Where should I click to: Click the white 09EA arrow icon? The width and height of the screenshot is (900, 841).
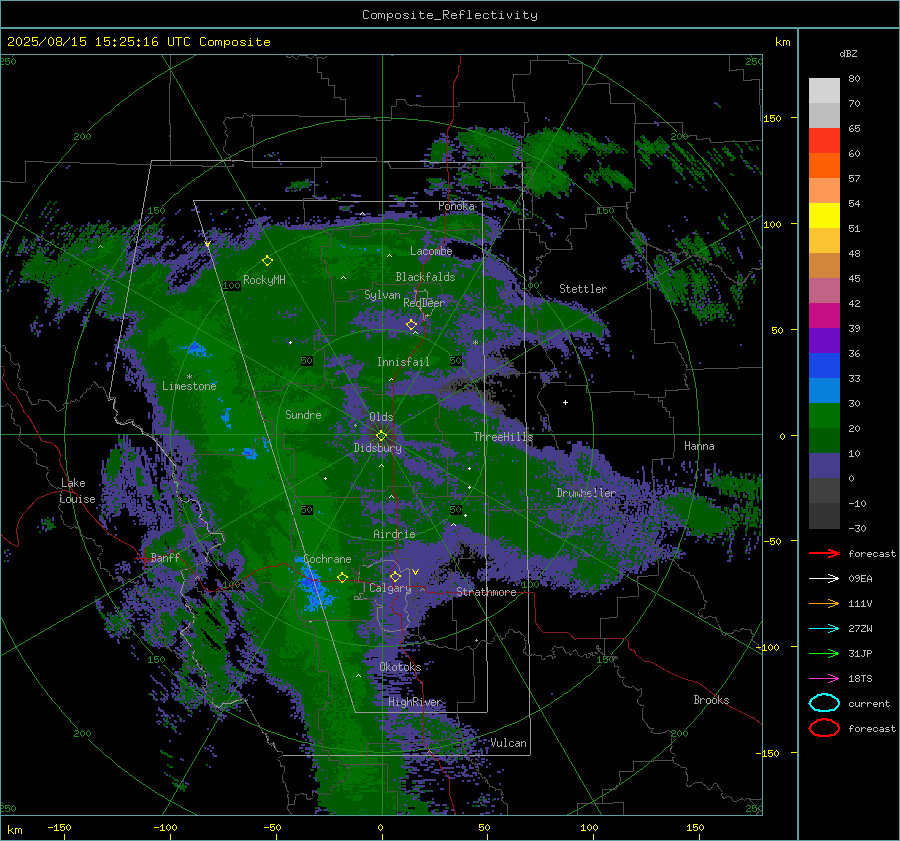[x=824, y=579]
